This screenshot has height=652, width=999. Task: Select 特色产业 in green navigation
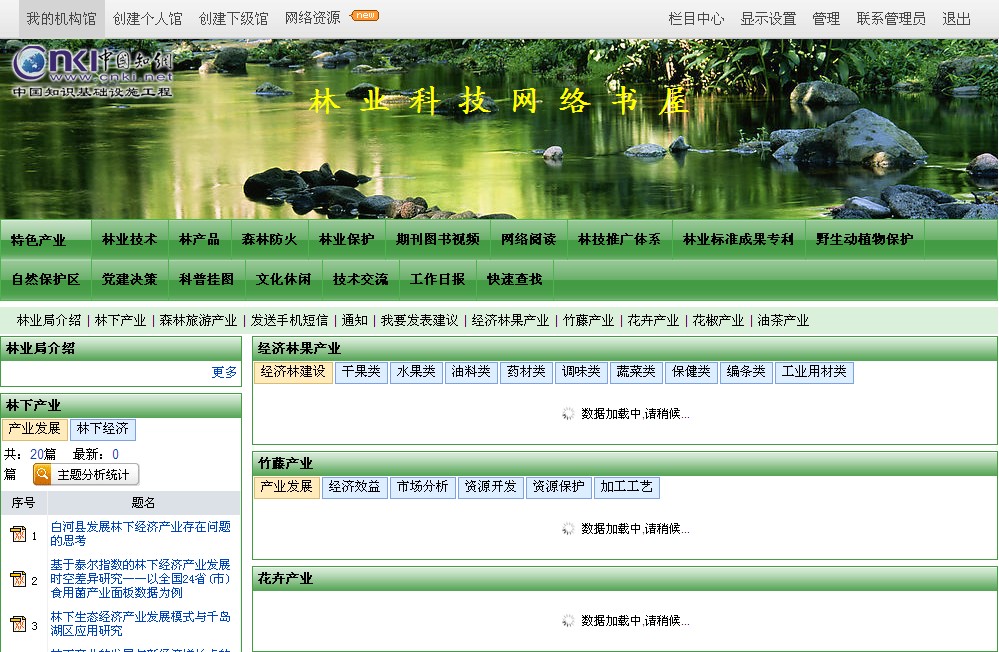point(46,240)
